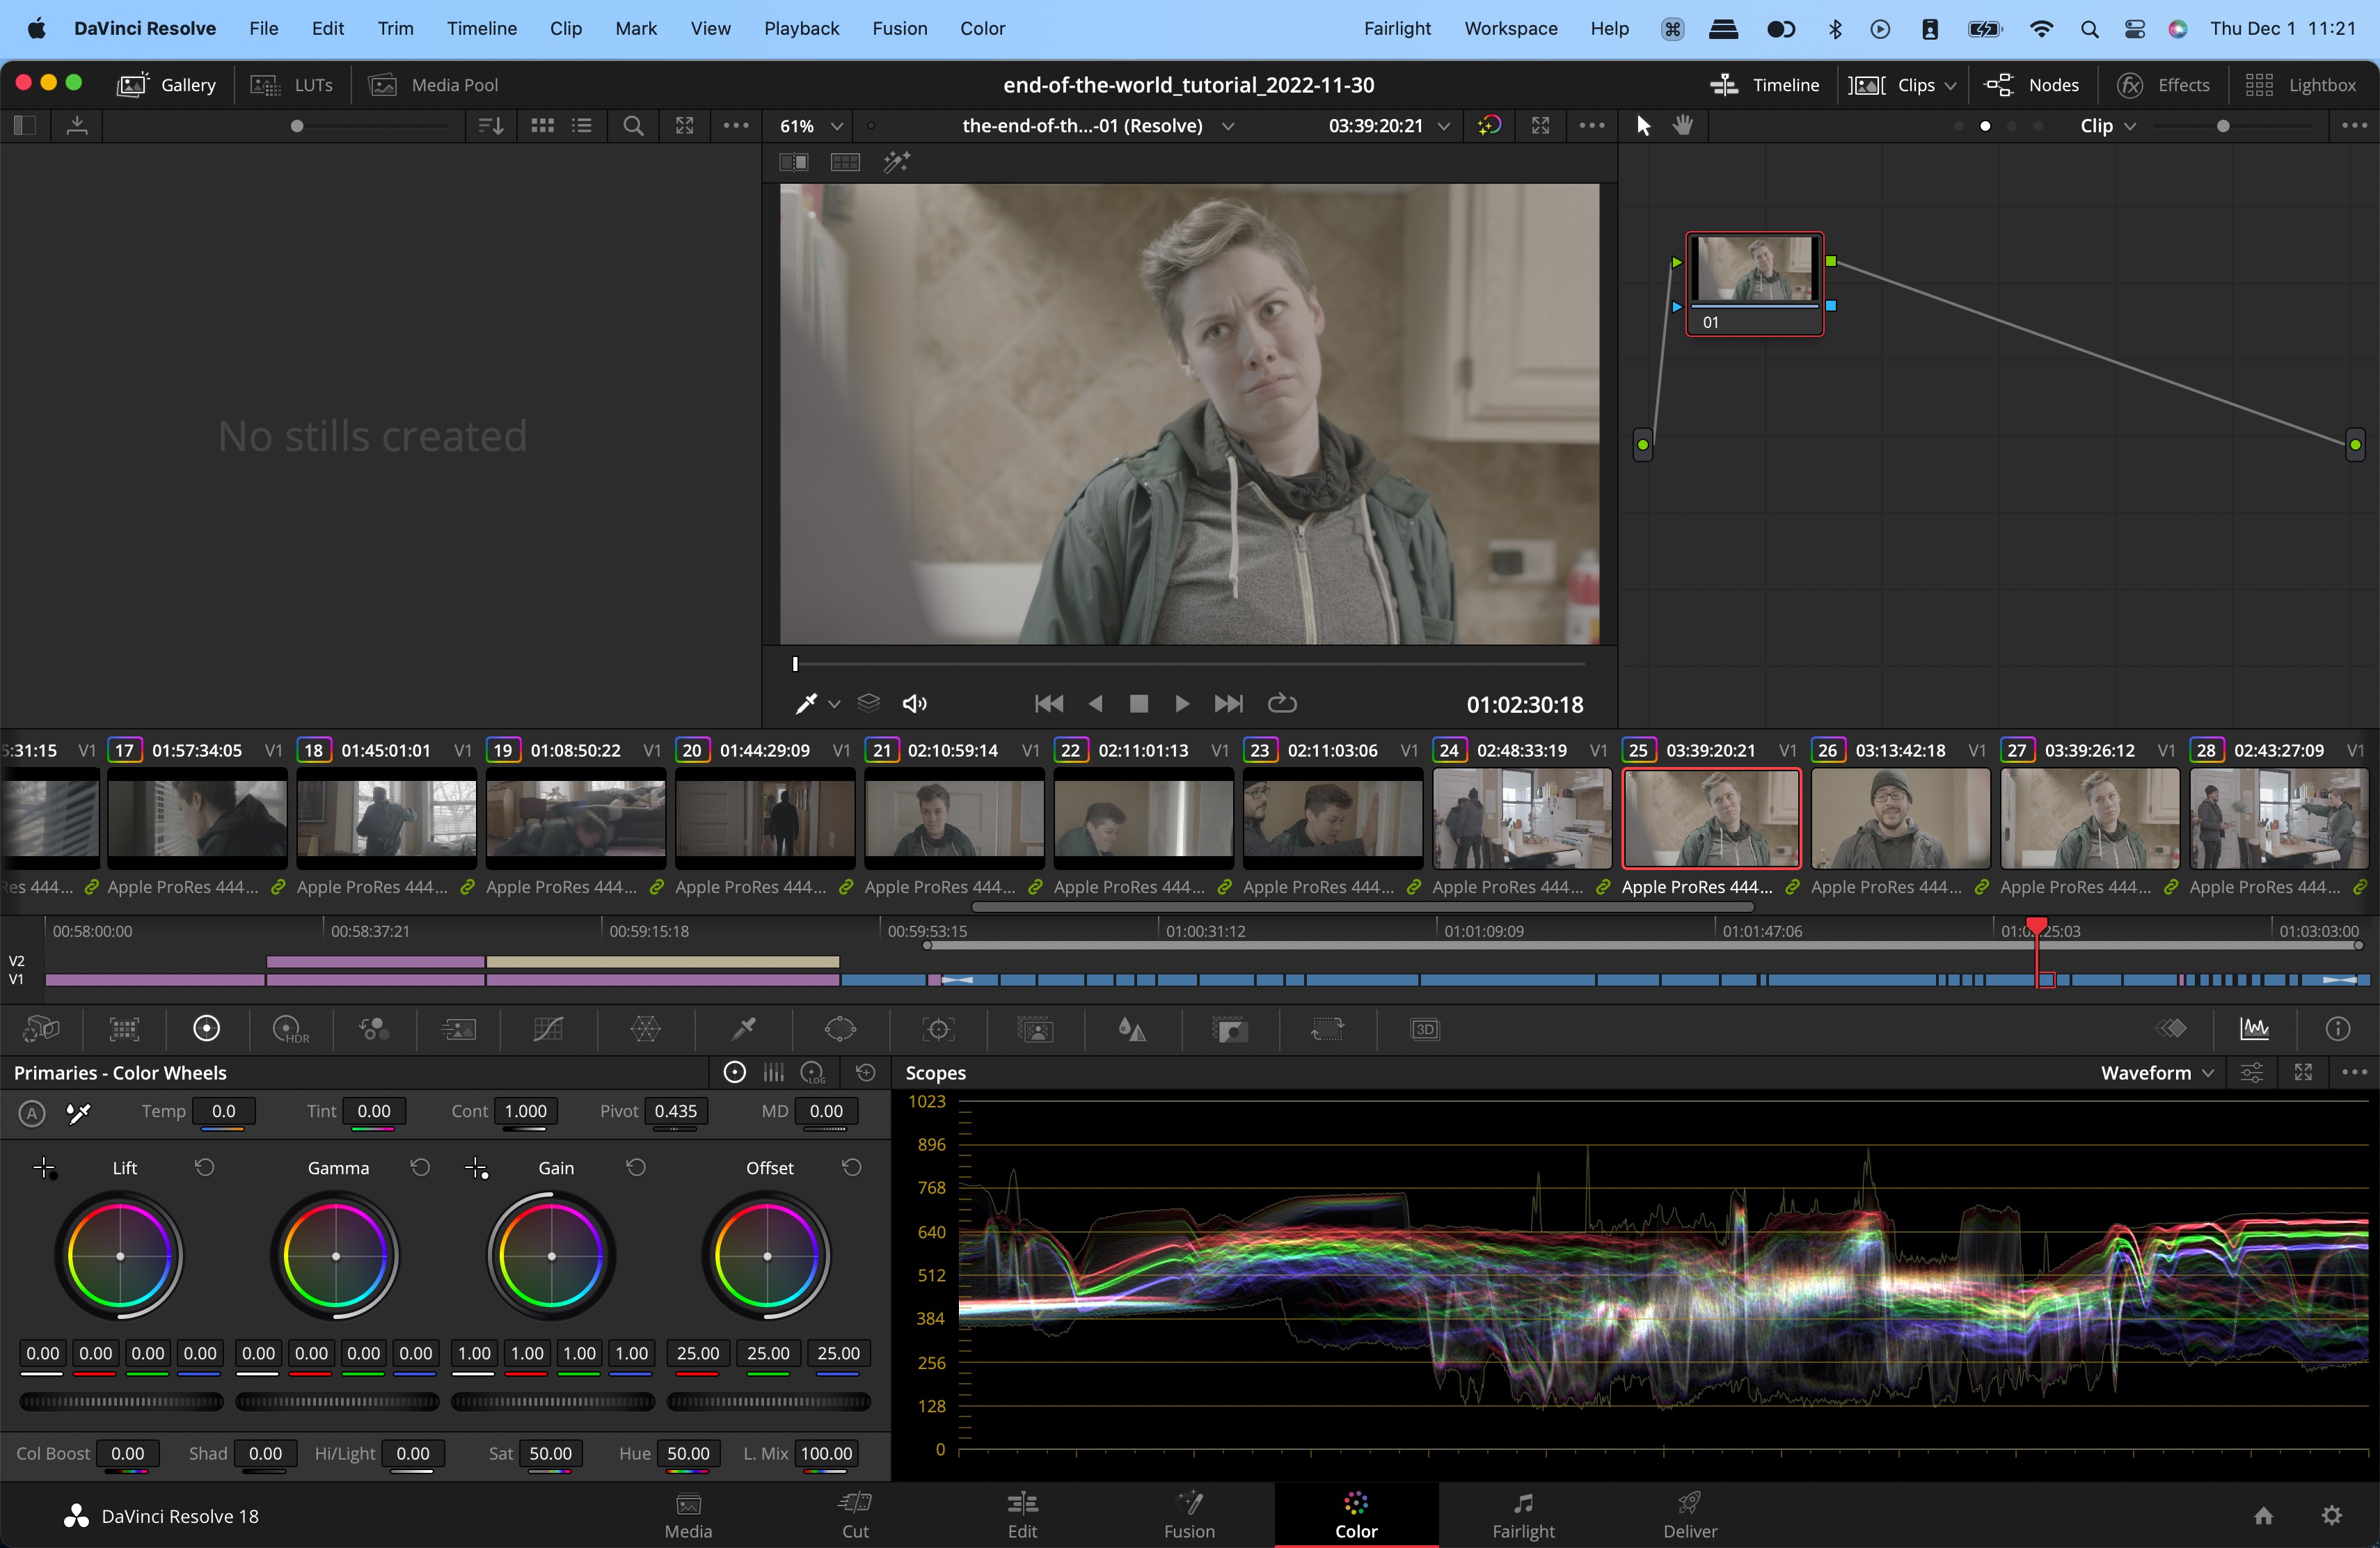Viewport: 2380px width, 1548px height.
Task: Click the Gain master wheel slider
Action: click(x=553, y=1402)
